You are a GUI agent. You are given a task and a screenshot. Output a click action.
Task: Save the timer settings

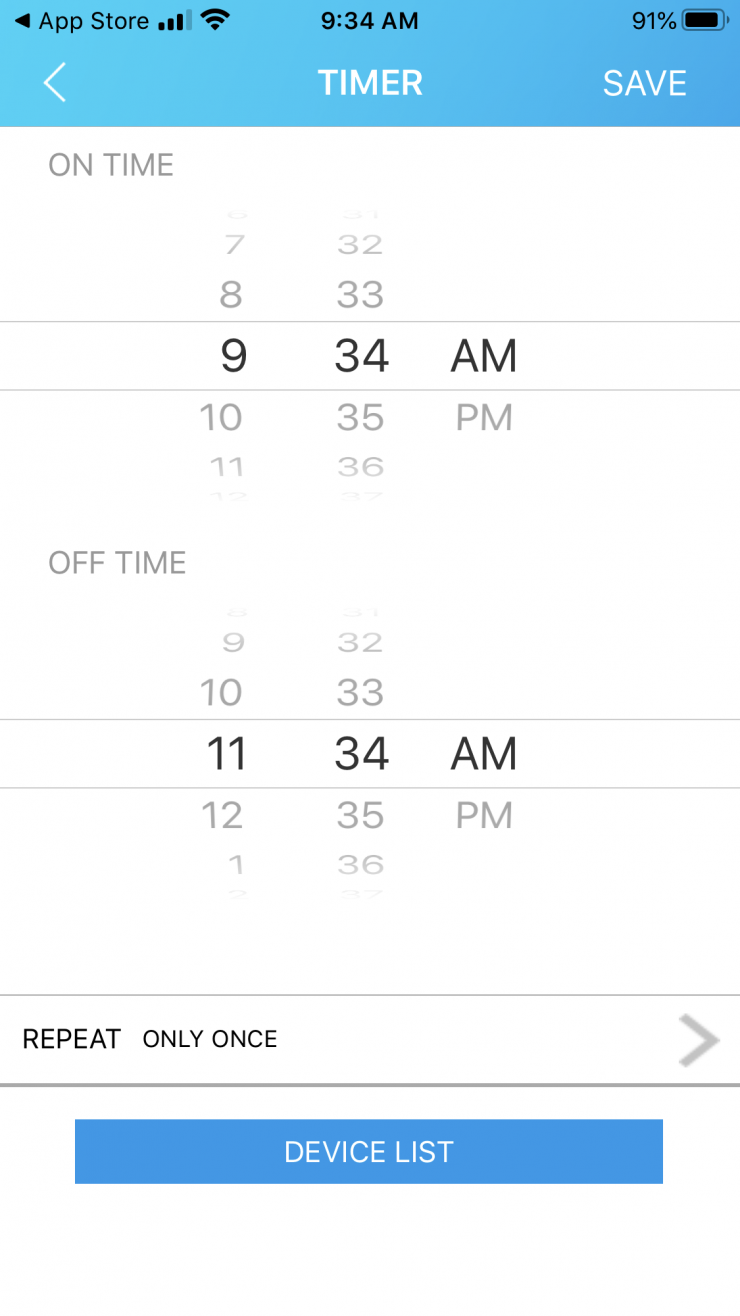tap(644, 83)
